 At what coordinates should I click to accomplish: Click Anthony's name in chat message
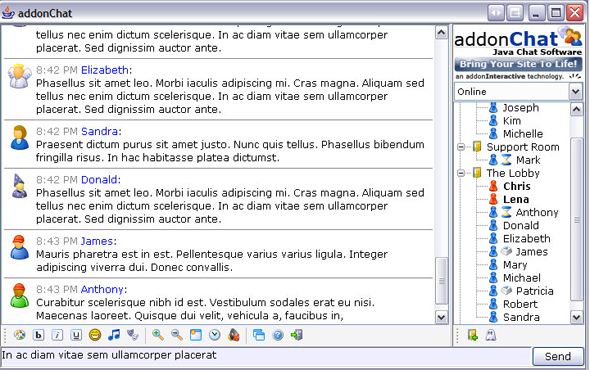tap(102, 289)
